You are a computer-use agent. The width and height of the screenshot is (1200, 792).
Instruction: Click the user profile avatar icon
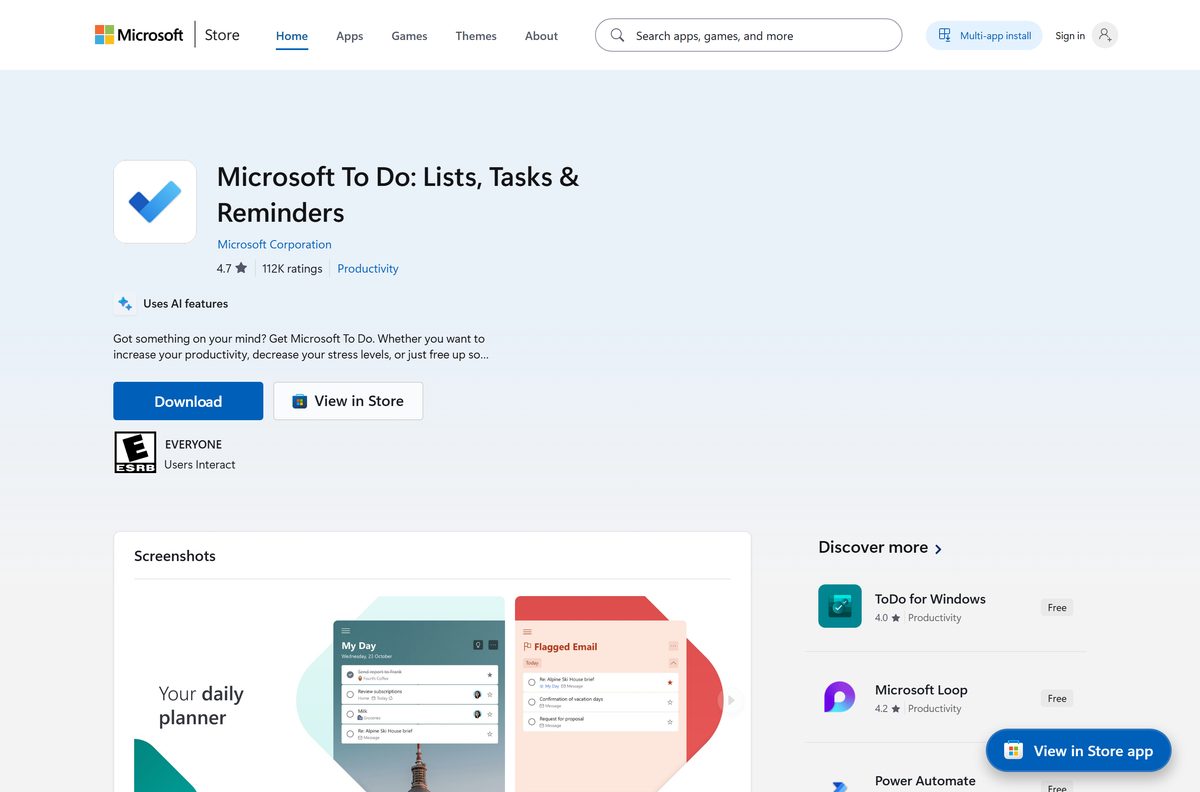pyautogui.click(x=1104, y=35)
